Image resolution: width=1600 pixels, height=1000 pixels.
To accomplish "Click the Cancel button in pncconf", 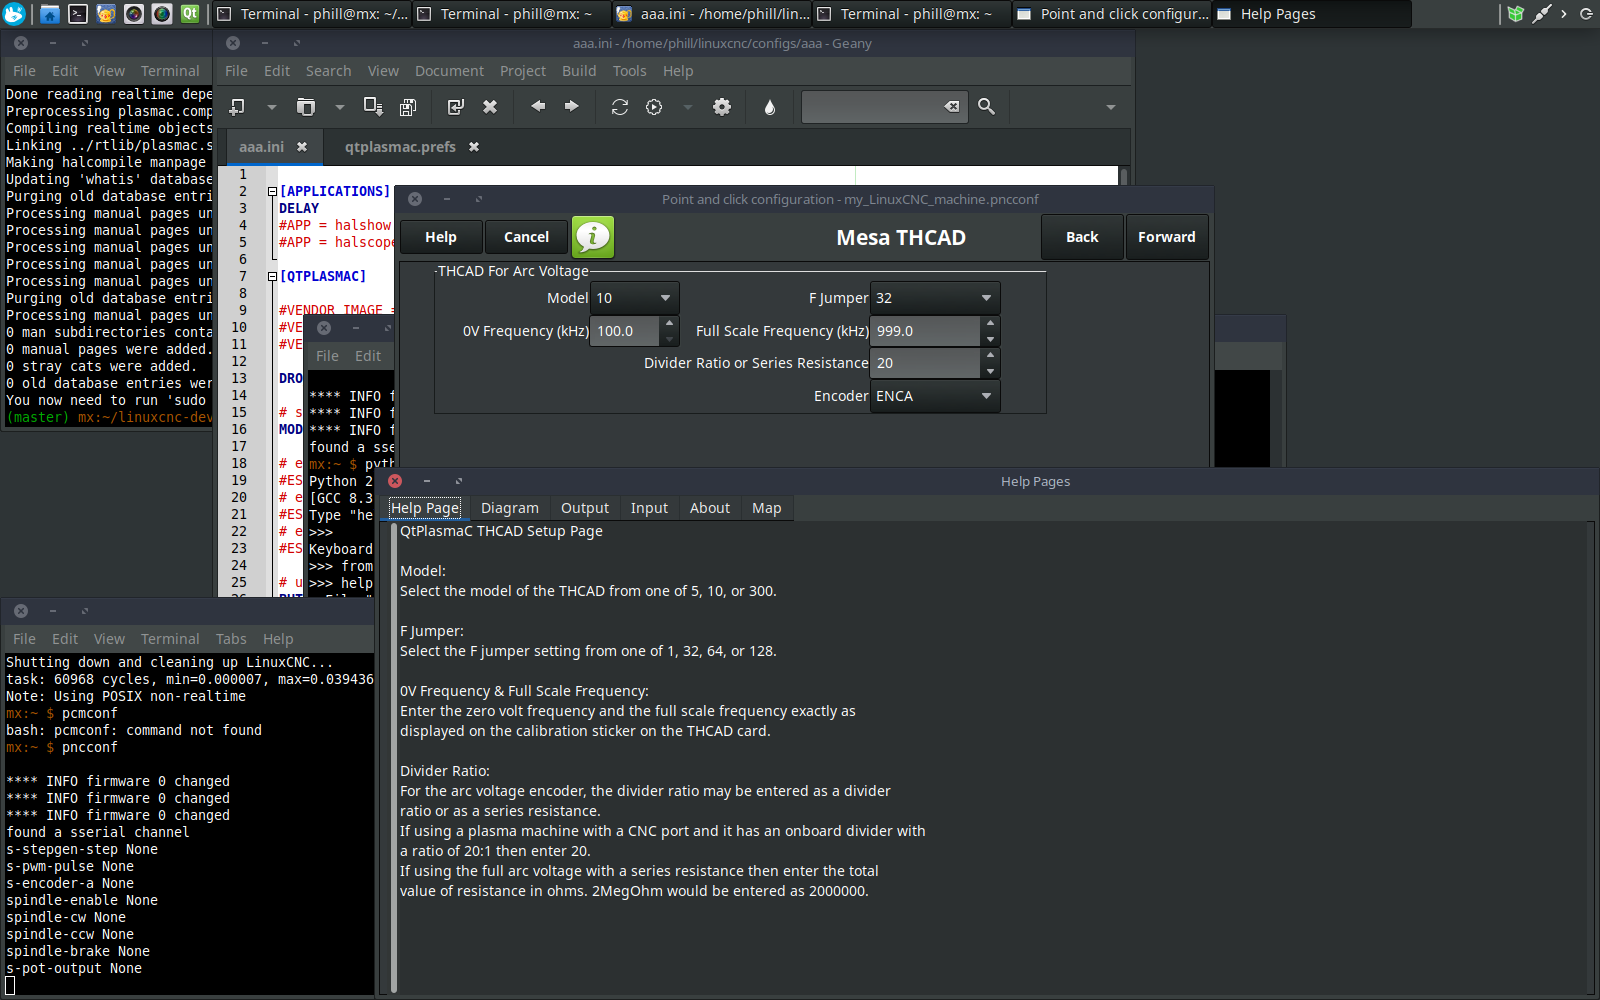I will coord(526,237).
